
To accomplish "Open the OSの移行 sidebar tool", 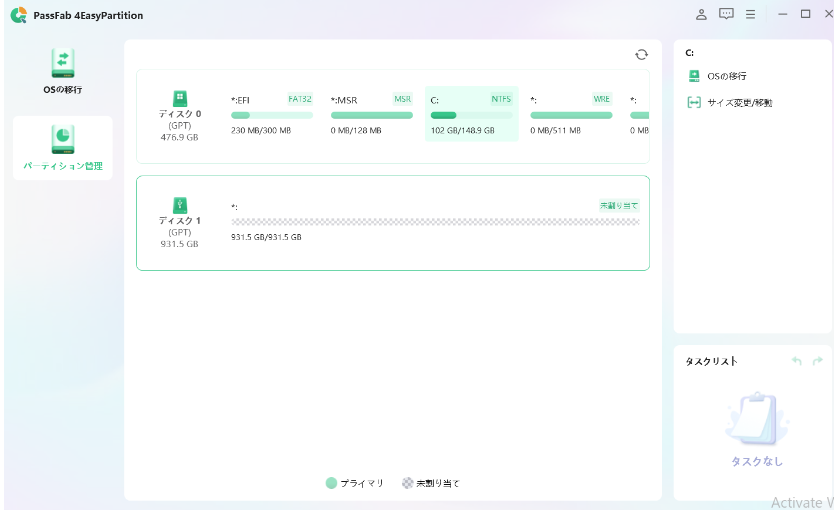I will pyautogui.click(x=63, y=71).
